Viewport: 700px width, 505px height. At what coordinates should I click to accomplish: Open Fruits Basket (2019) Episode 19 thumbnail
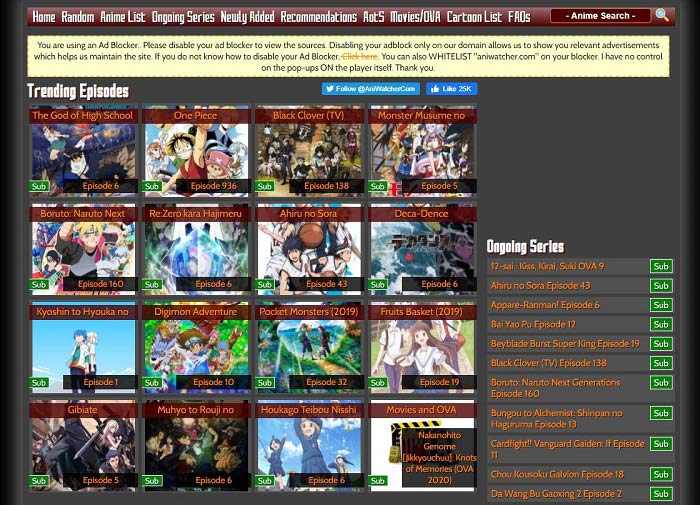click(x=422, y=347)
